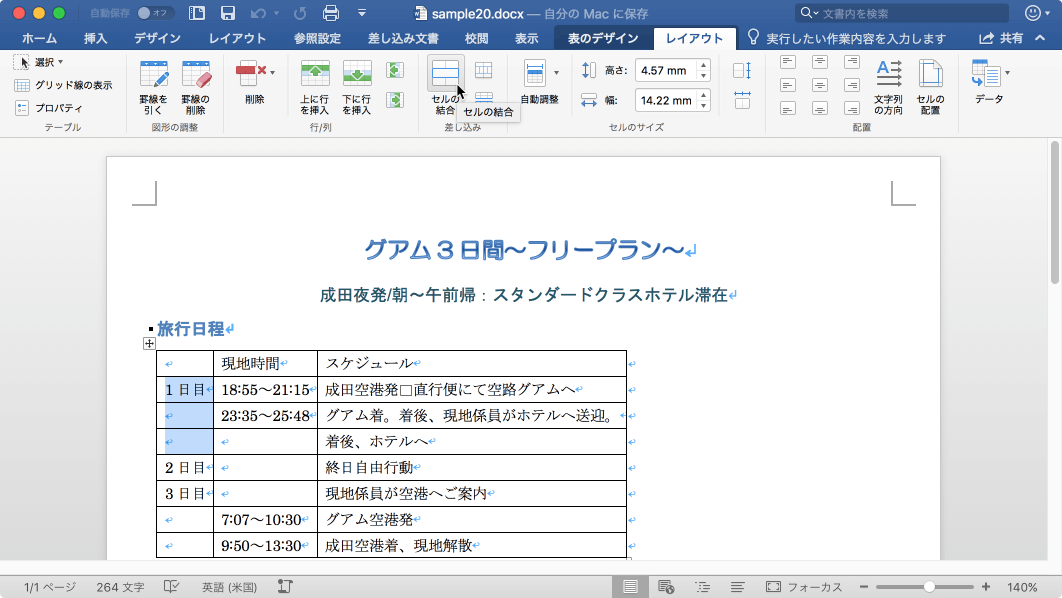Click the insert column right icon
This screenshot has width=1062, height=598.
[395, 100]
